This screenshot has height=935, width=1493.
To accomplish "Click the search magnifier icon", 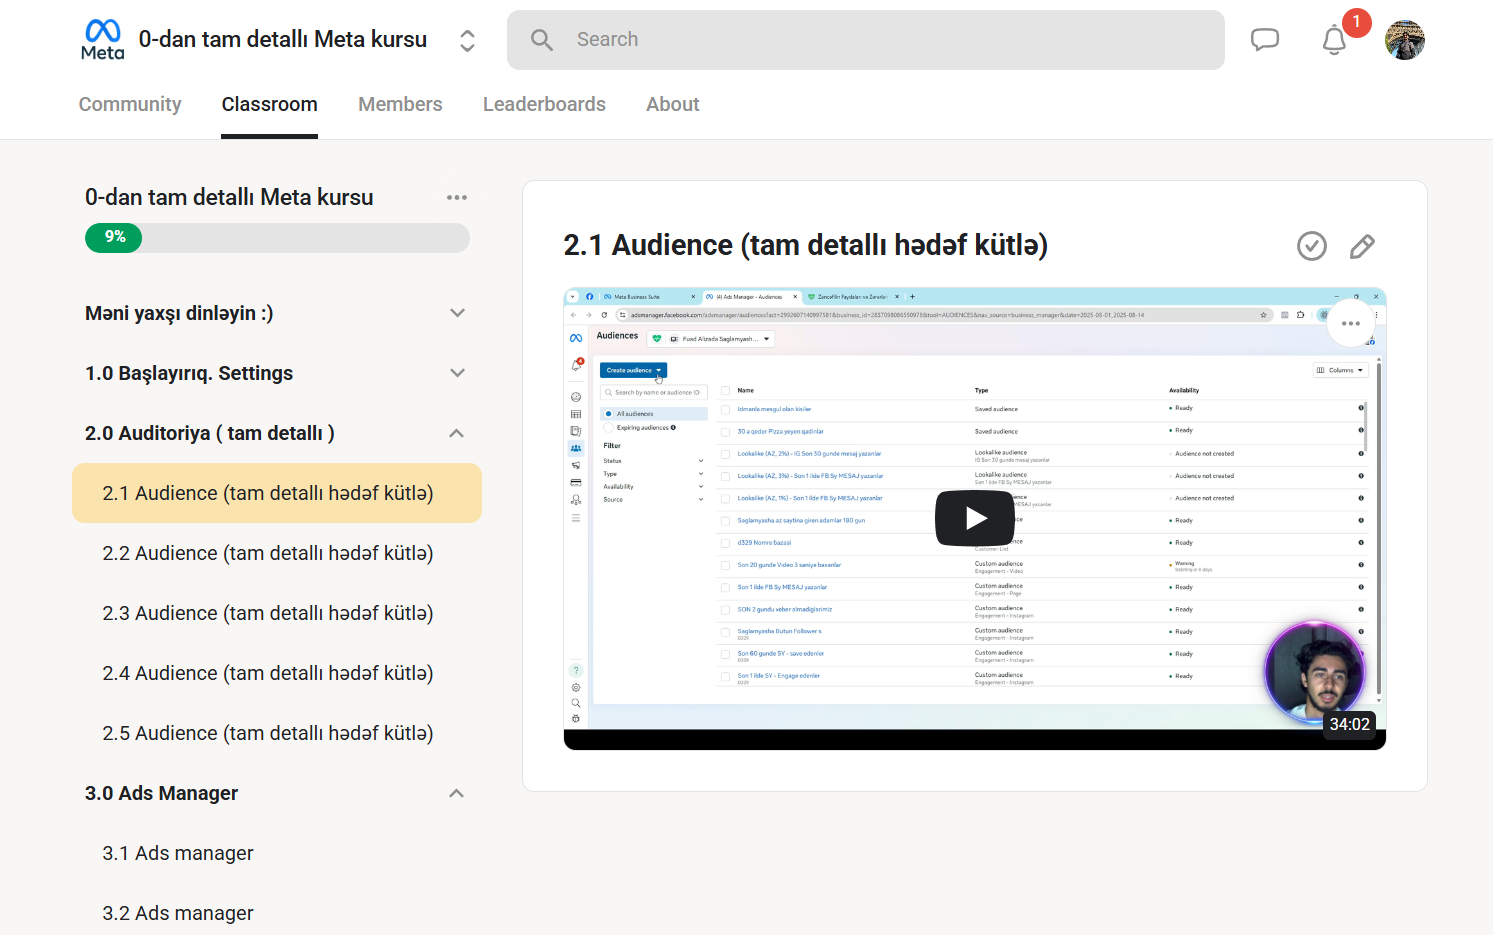I will coord(542,40).
